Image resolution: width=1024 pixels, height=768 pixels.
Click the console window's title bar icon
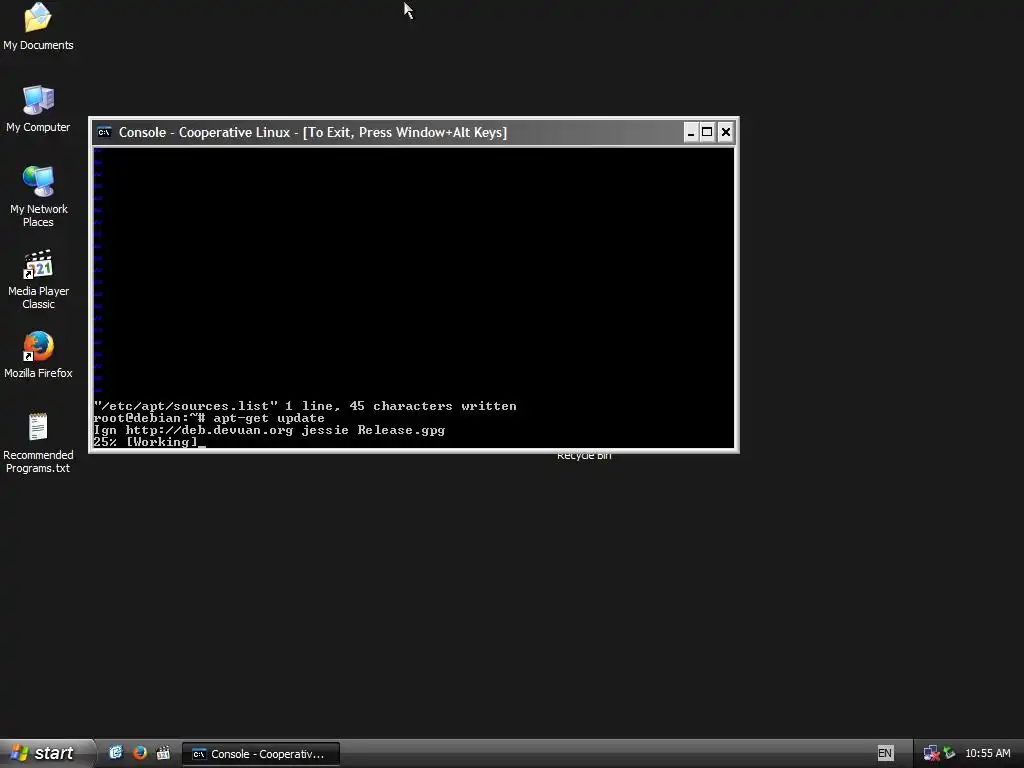pyautogui.click(x=104, y=133)
